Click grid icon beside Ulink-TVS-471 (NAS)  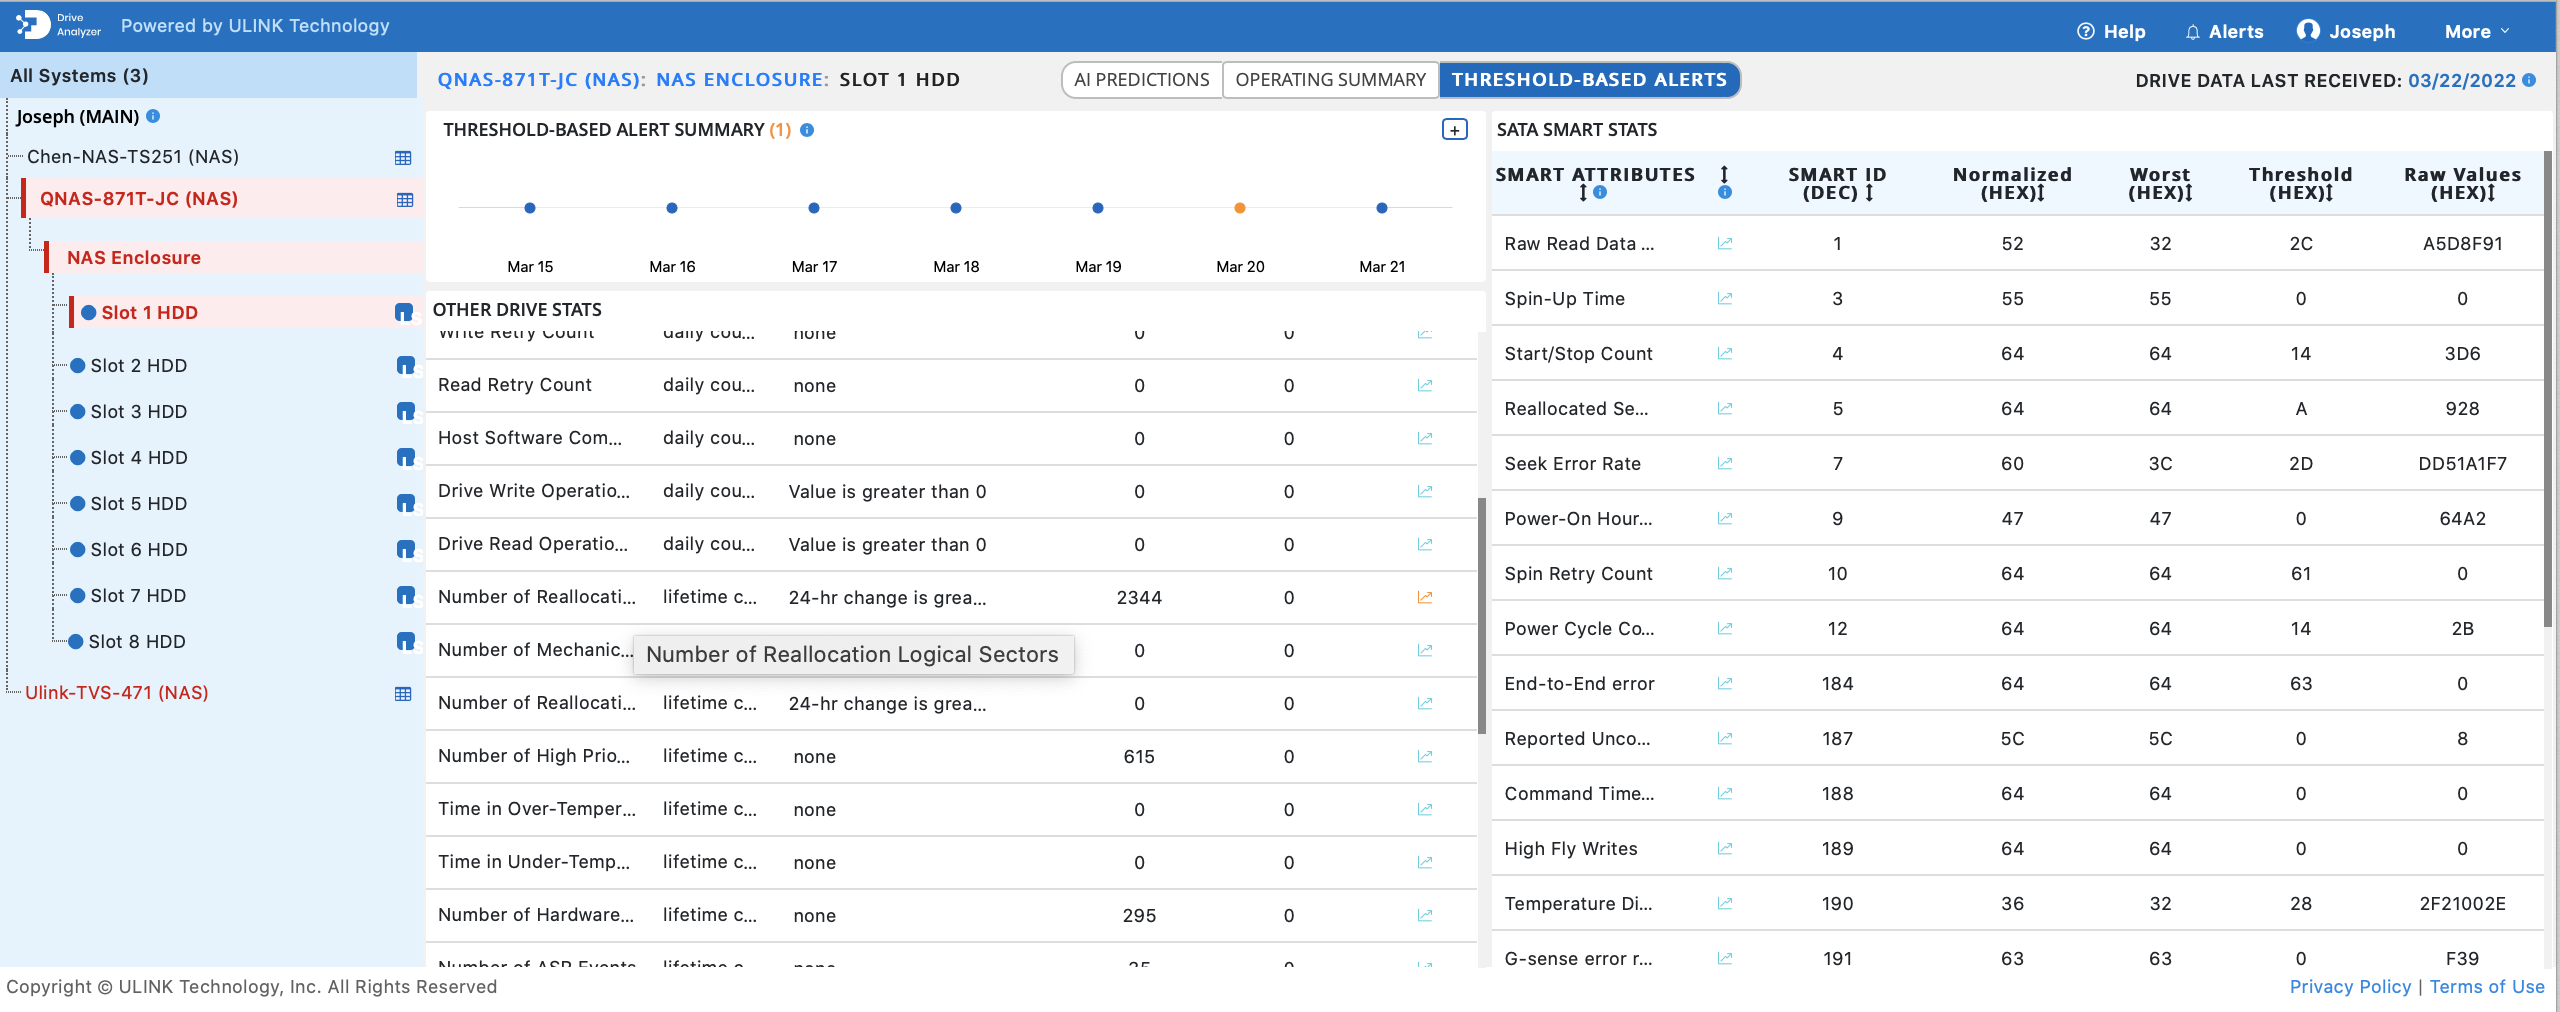(403, 694)
